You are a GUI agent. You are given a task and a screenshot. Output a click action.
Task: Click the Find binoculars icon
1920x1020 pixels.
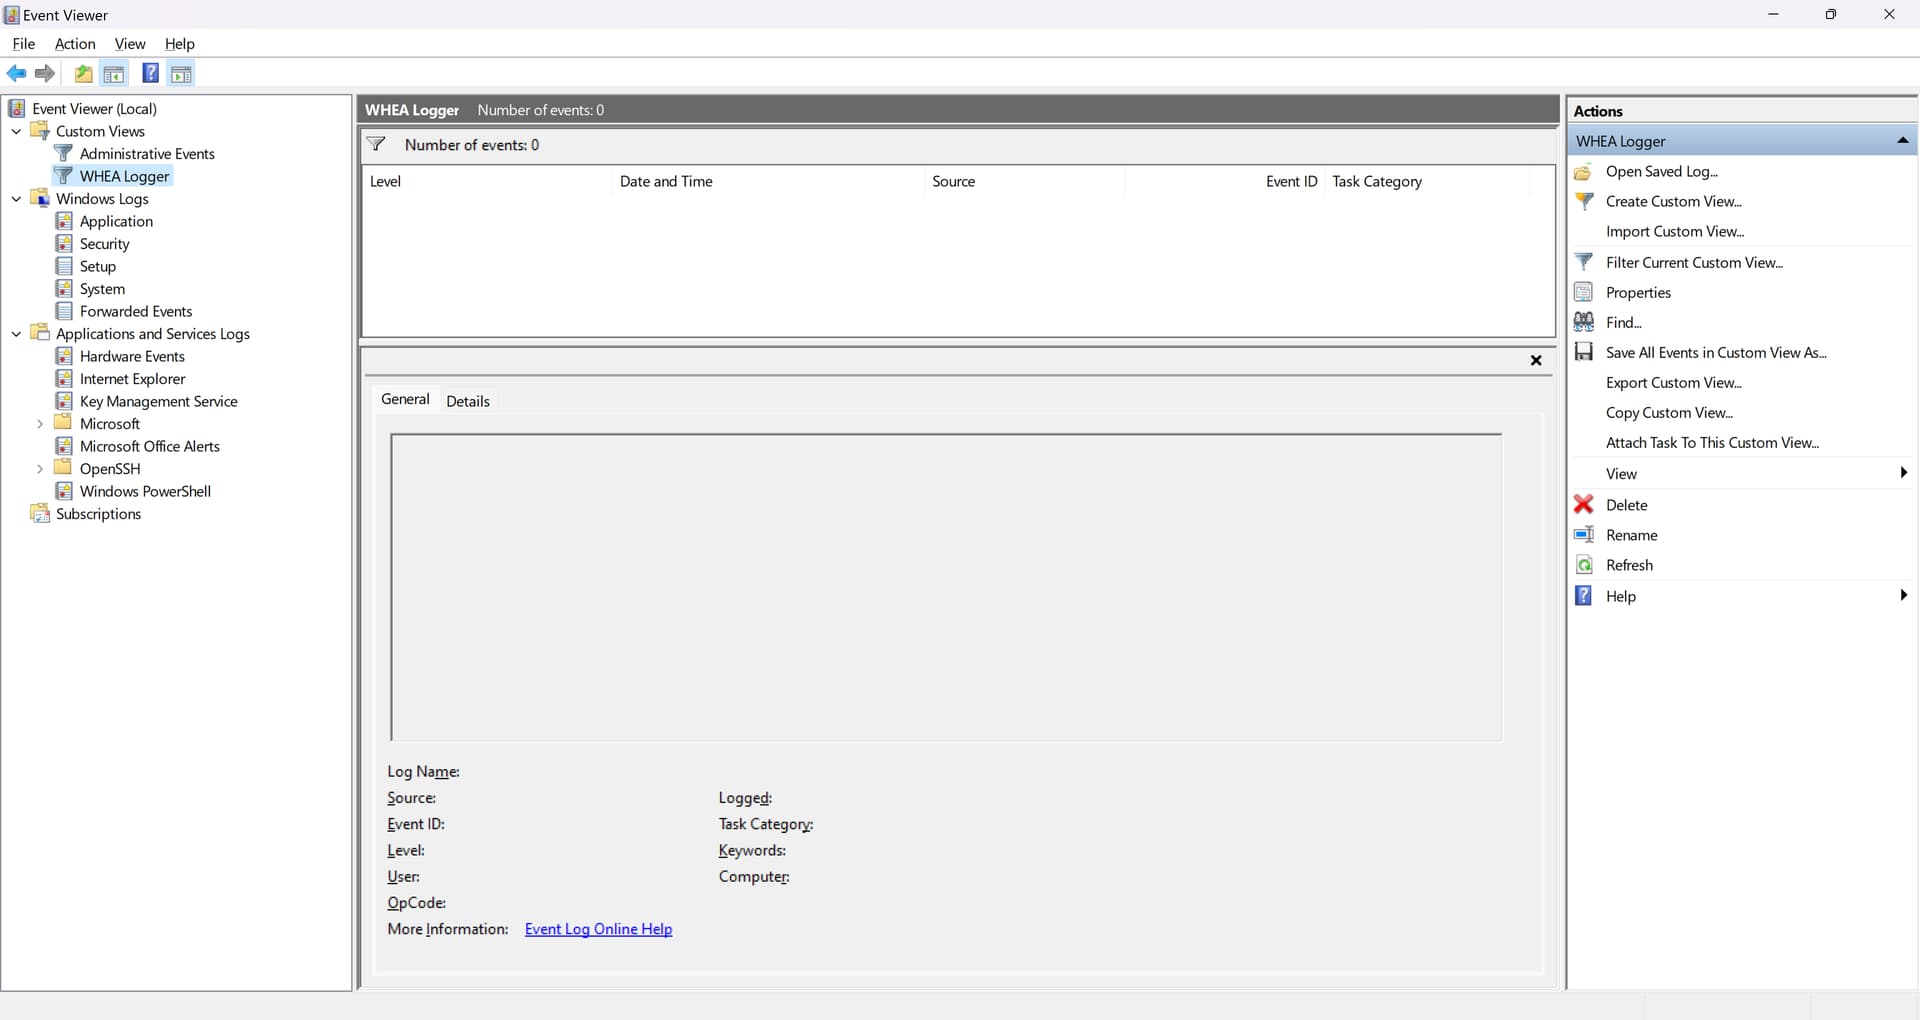(1584, 322)
